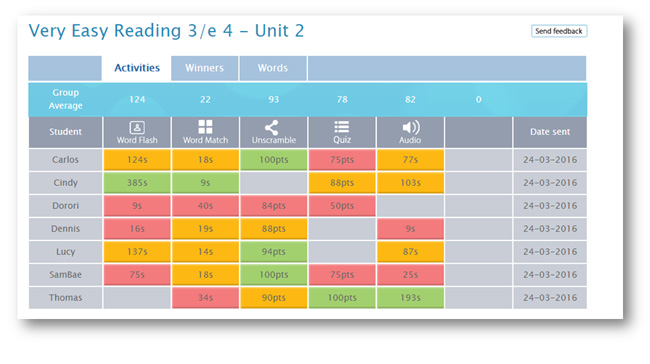Click the Date sent column header
This screenshot has width=650, height=364.
pyautogui.click(x=550, y=132)
